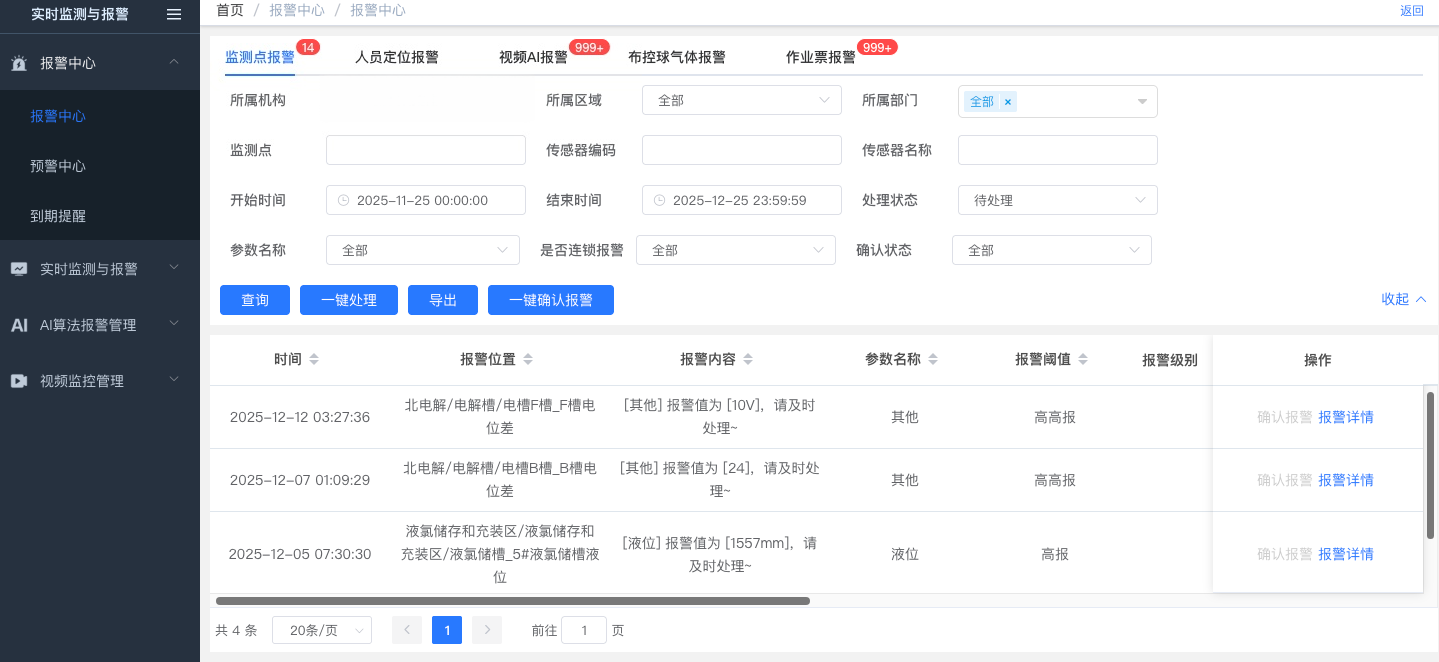Screen dimensions: 1439x662
Task: Click the horizontal table scrollbar
Action: [512, 601]
